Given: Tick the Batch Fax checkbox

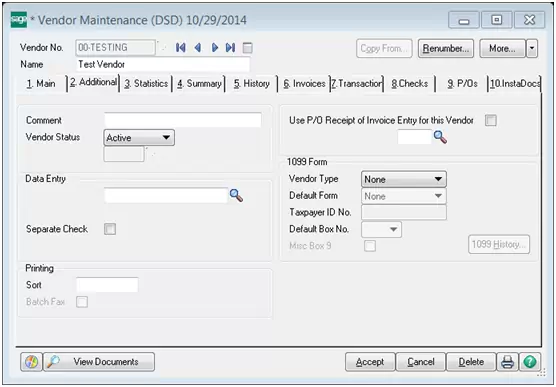Looking at the screenshot, I should (x=82, y=302).
